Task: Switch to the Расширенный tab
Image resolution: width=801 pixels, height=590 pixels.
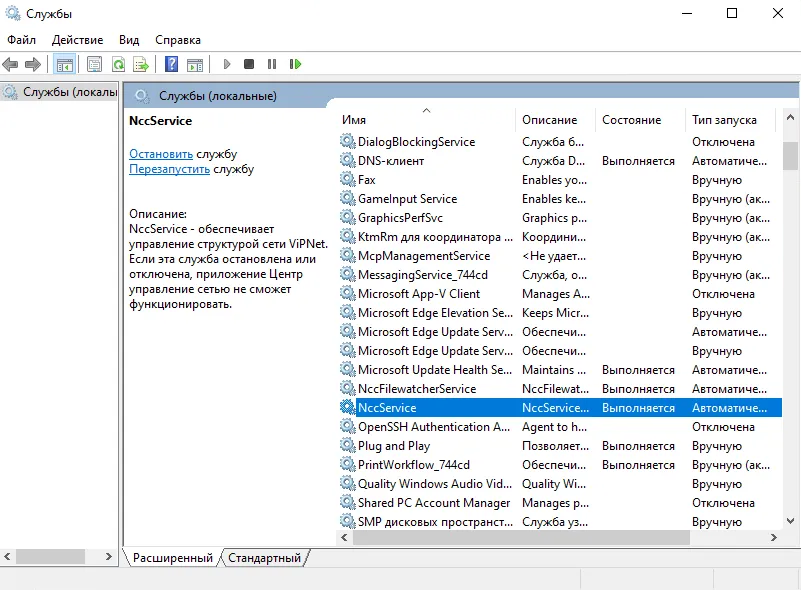Action: click(173, 558)
